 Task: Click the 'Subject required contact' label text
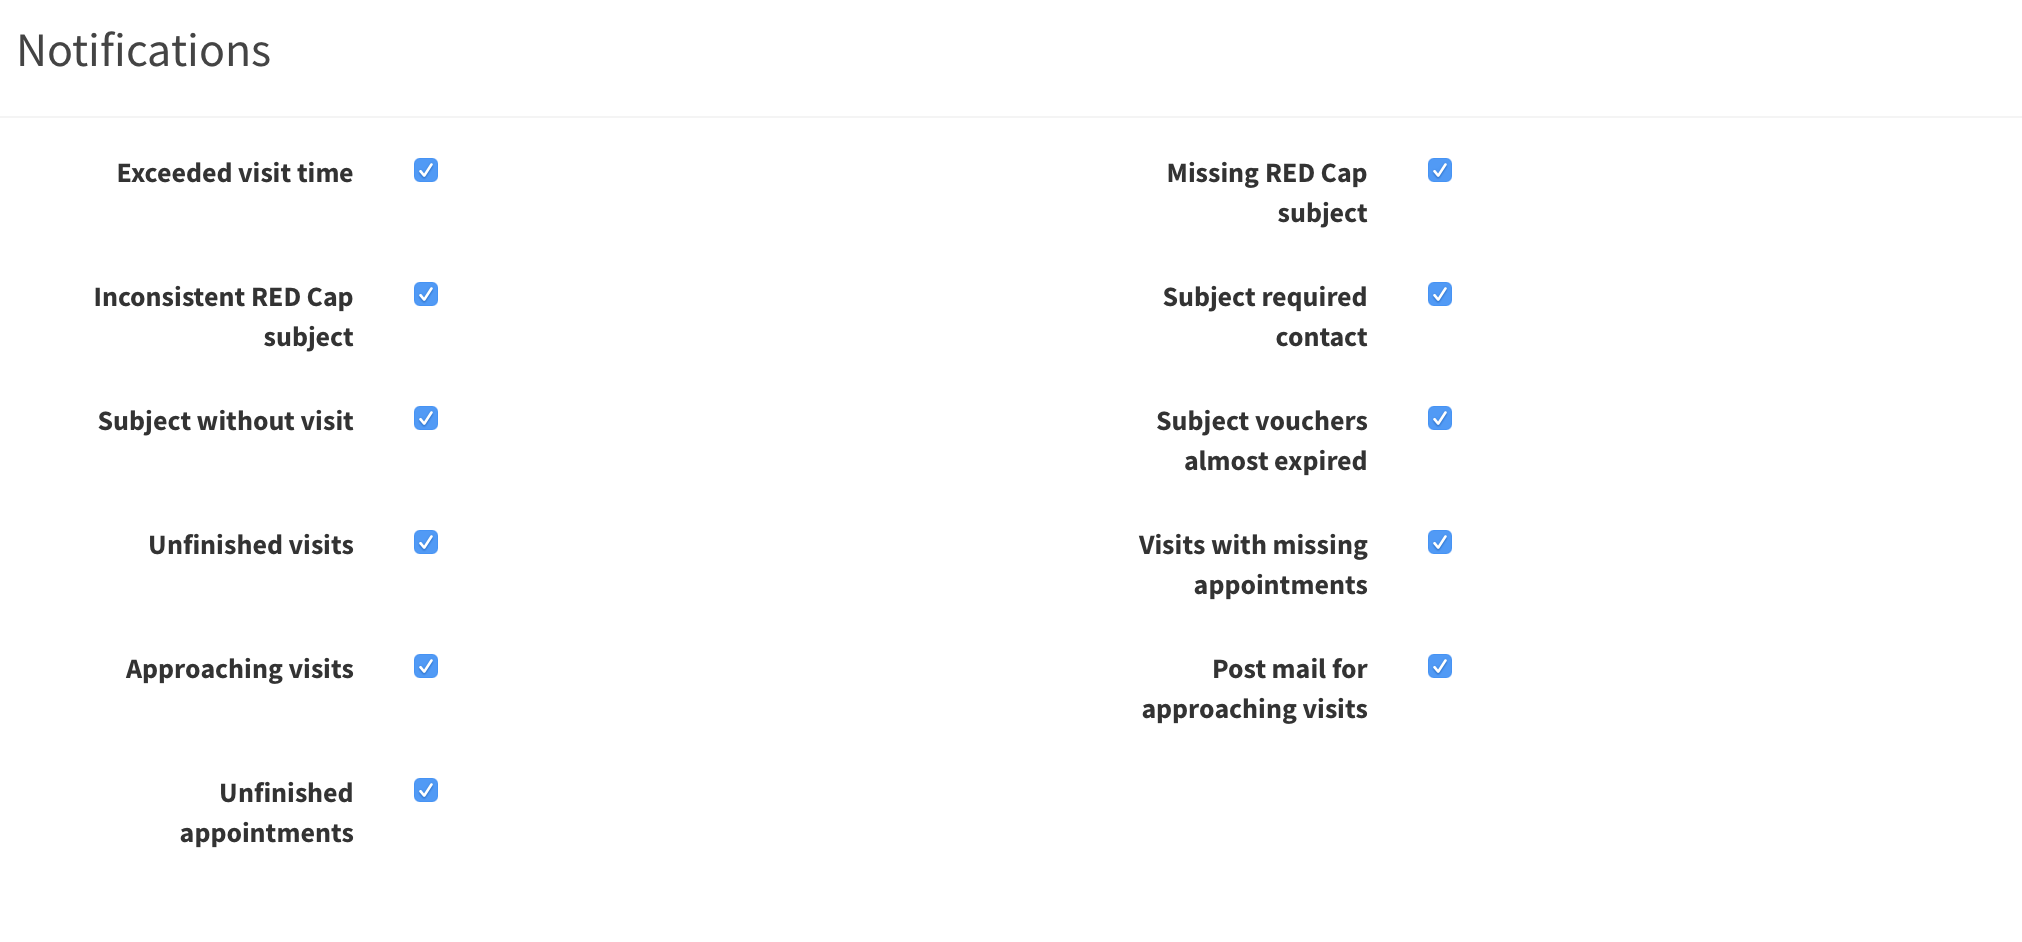[x=1265, y=316]
